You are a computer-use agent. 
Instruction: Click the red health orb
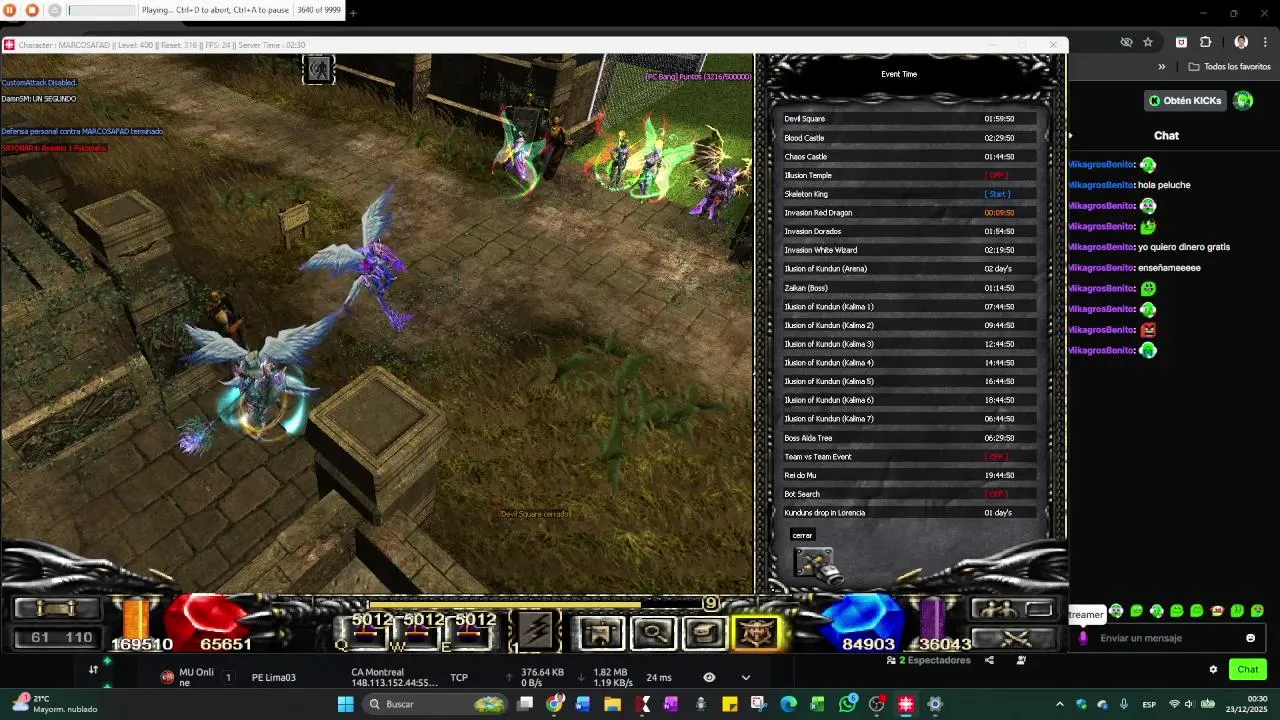(208, 622)
